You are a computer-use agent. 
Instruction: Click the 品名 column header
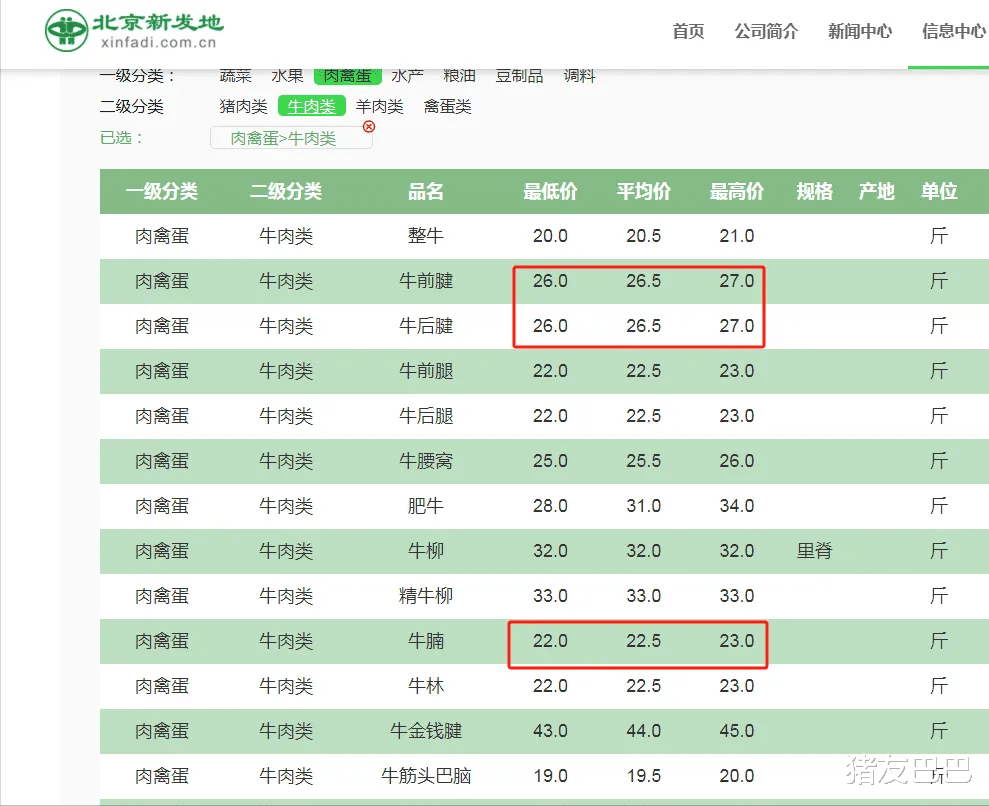click(x=426, y=191)
